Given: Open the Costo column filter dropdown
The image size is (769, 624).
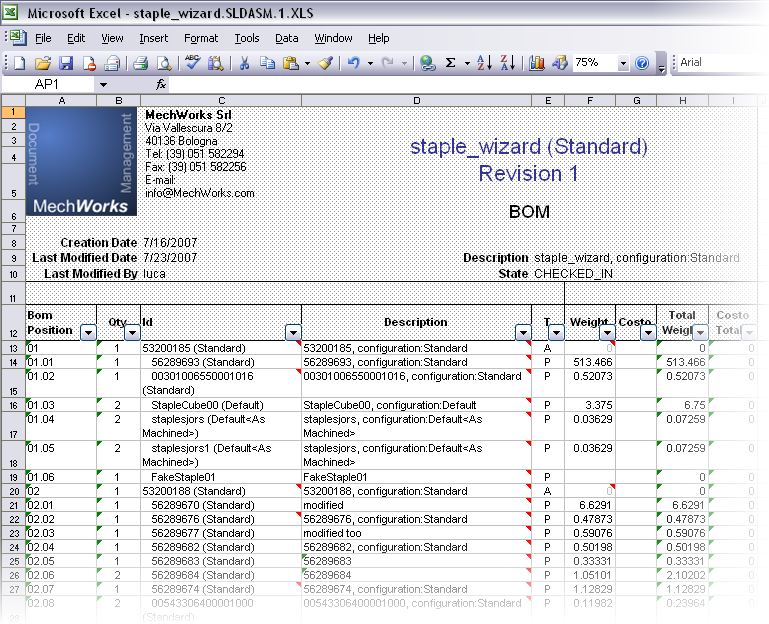Looking at the screenshot, I should tap(648, 333).
